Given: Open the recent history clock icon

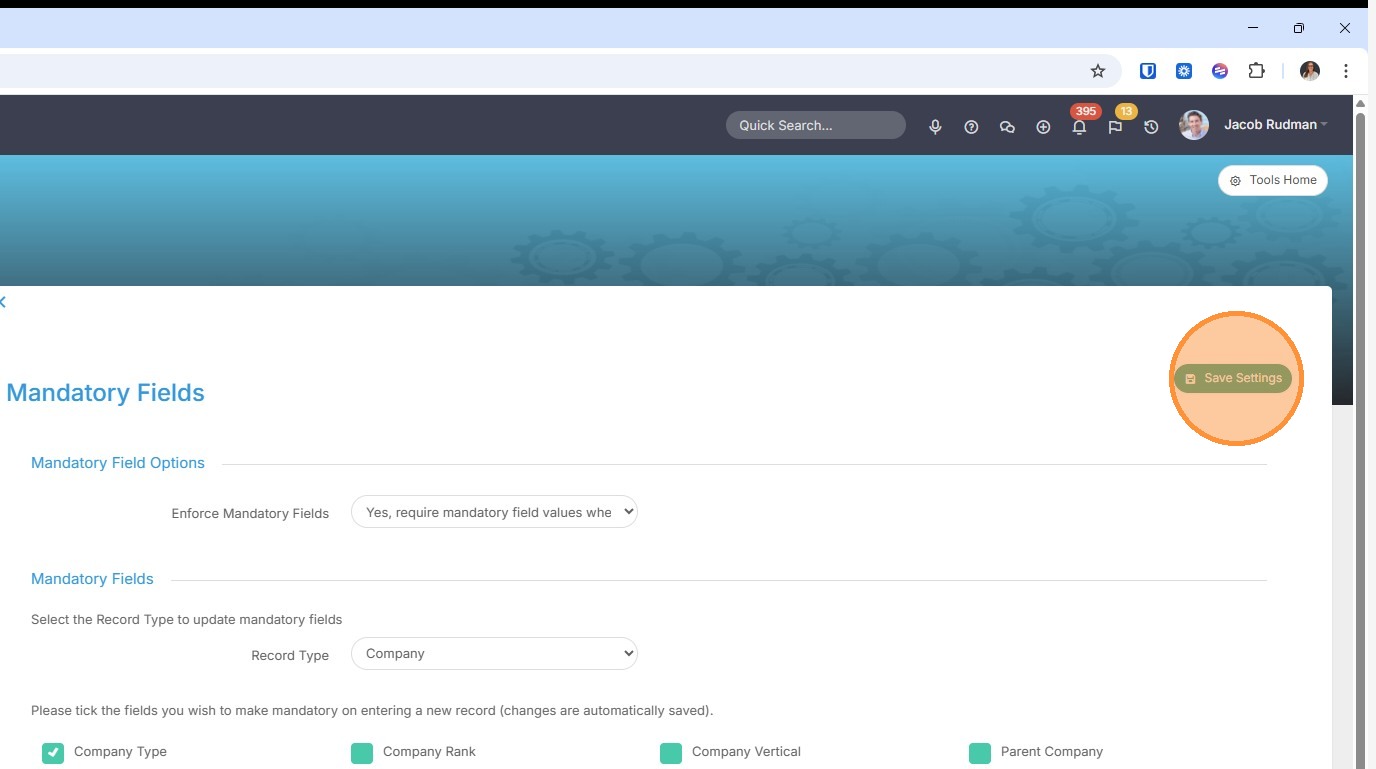Looking at the screenshot, I should tap(1151, 127).
